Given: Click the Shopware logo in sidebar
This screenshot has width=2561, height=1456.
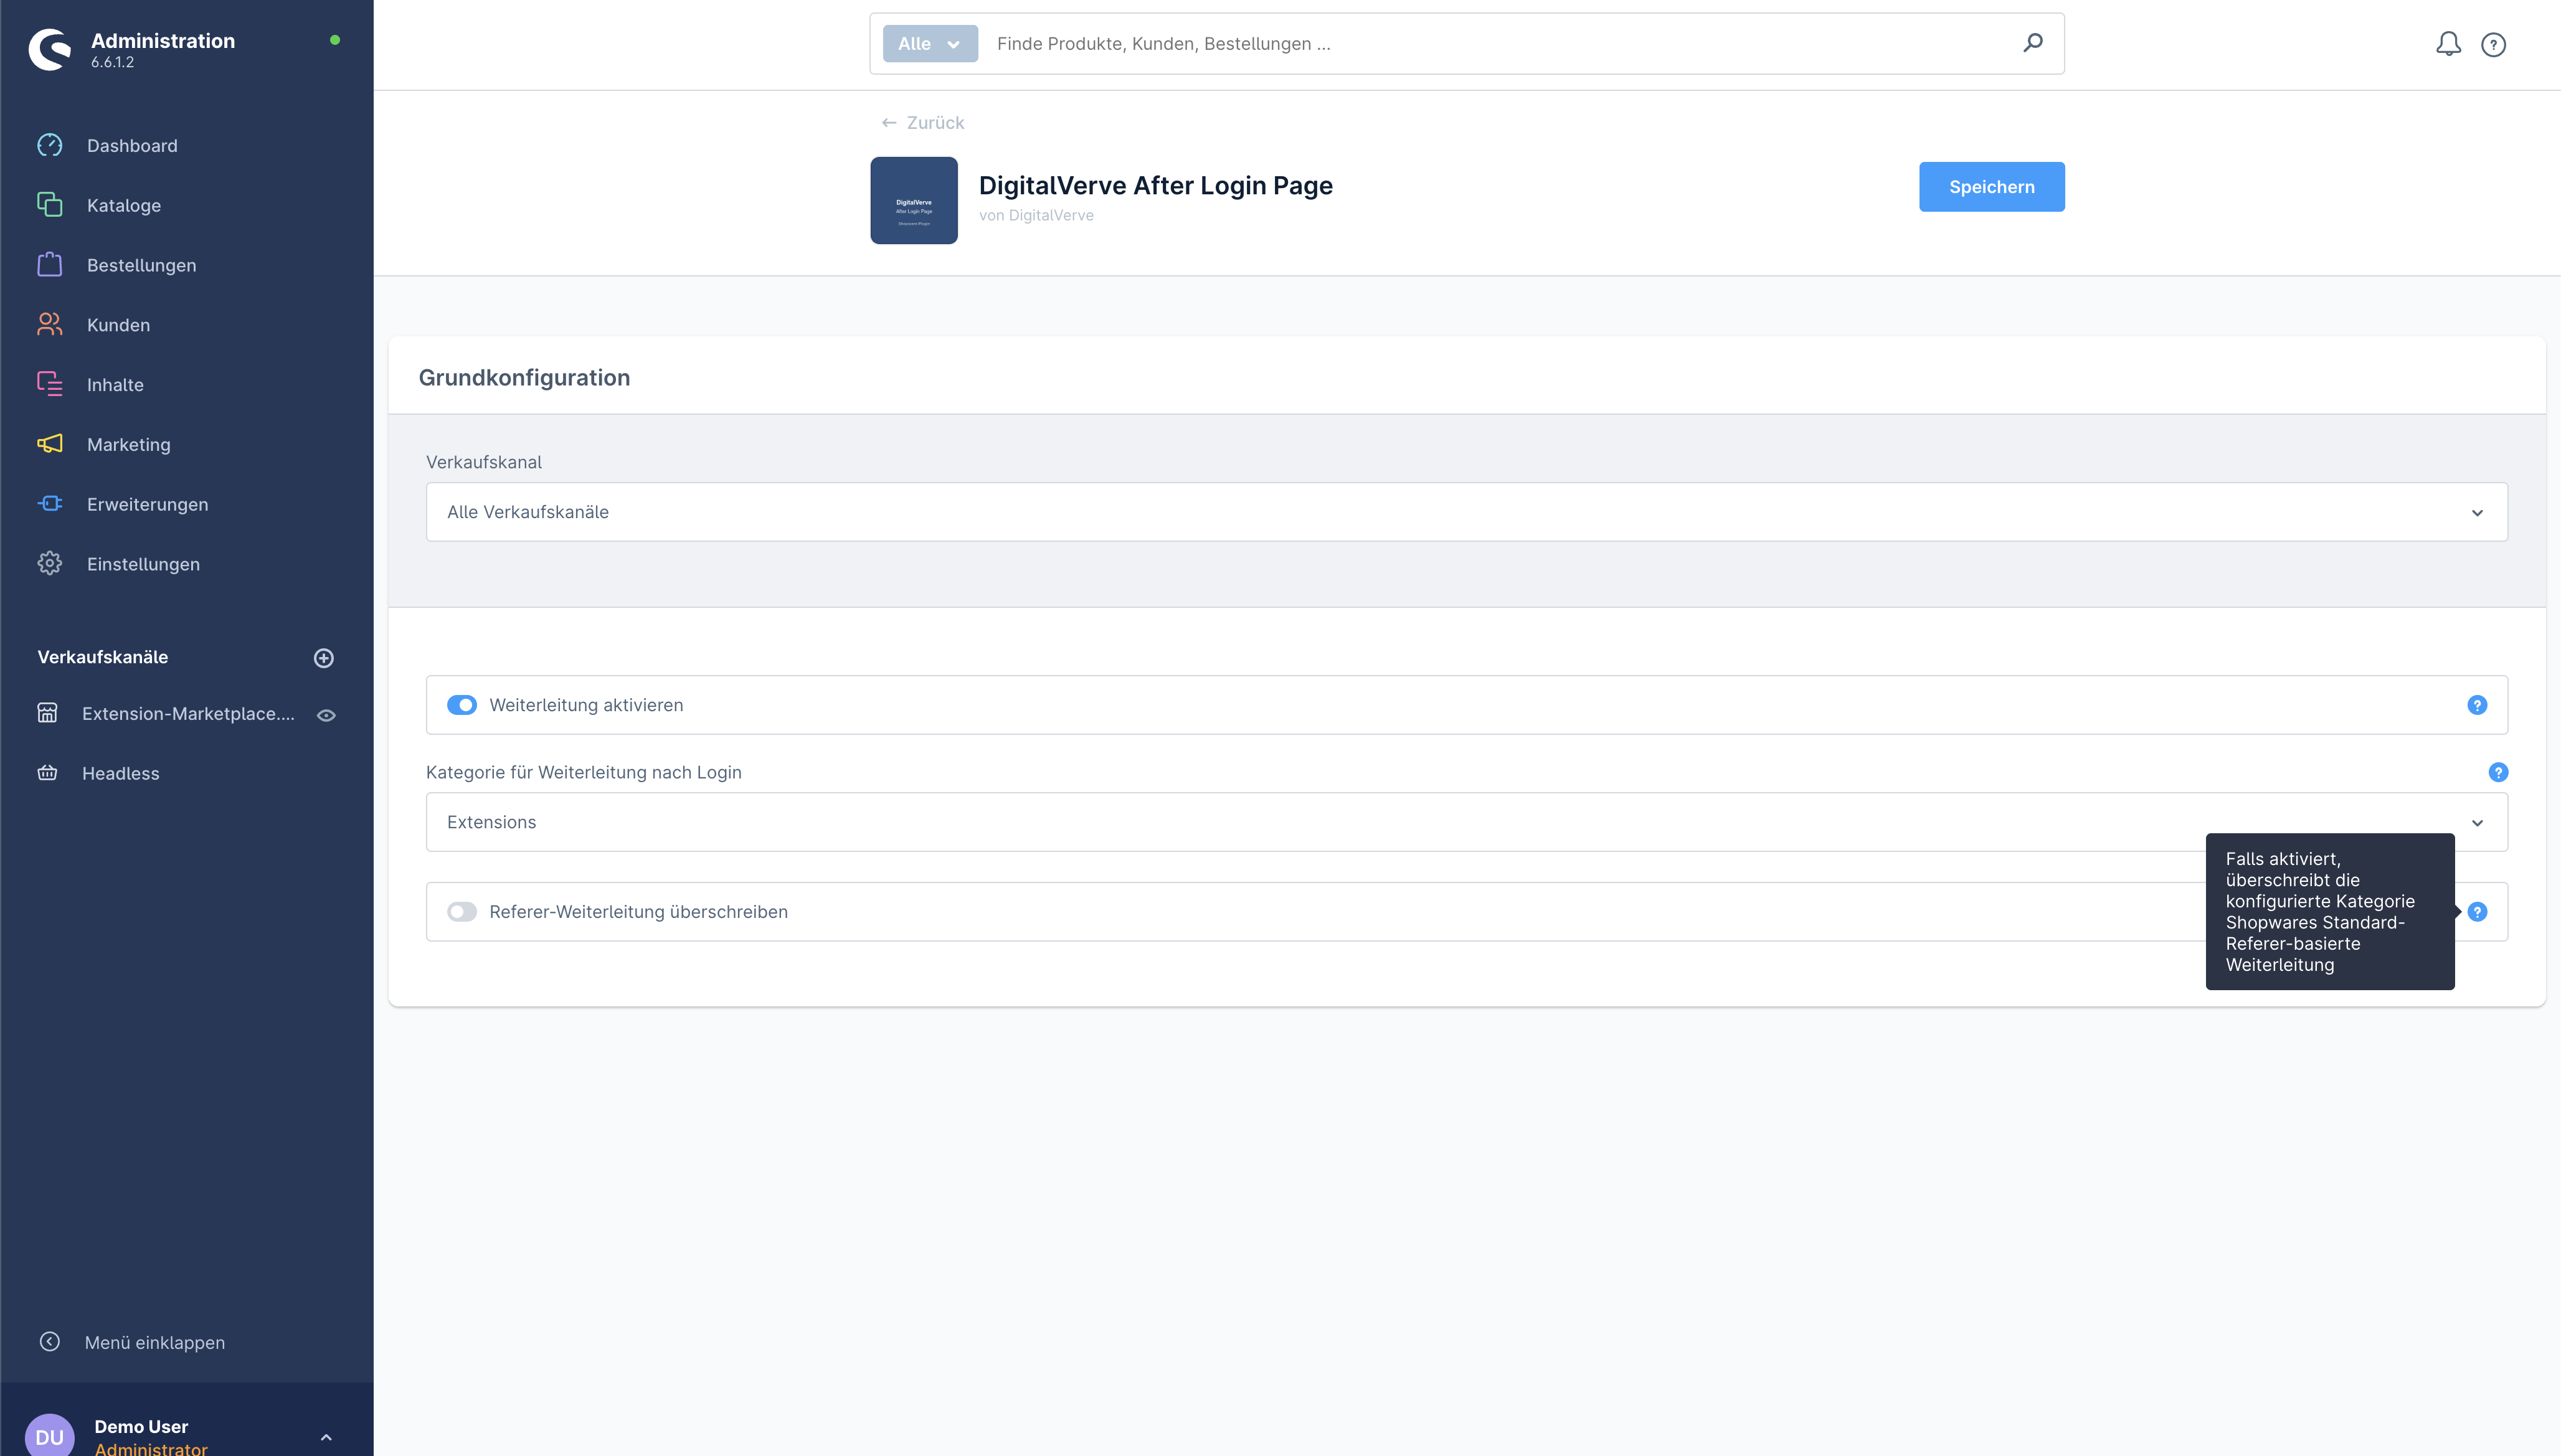Looking at the screenshot, I should tap(50, 49).
